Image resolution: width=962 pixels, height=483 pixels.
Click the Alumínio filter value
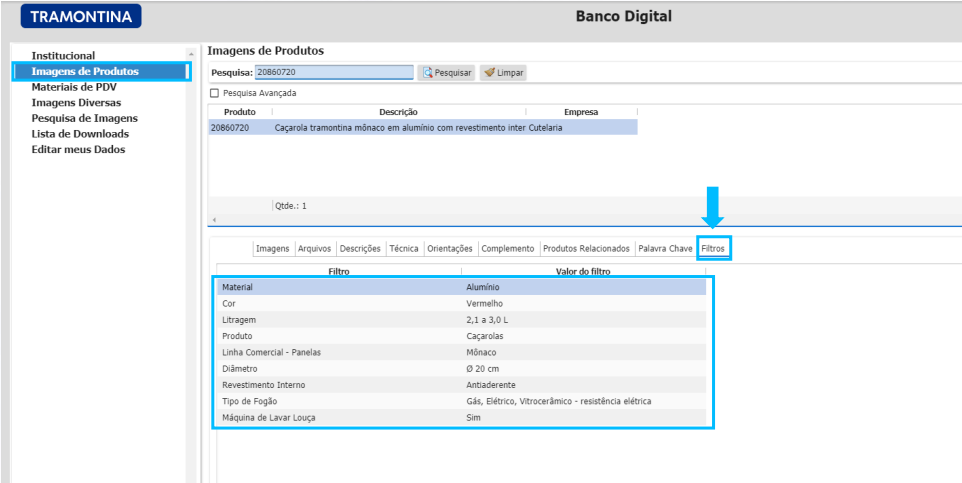(x=483, y=287)
